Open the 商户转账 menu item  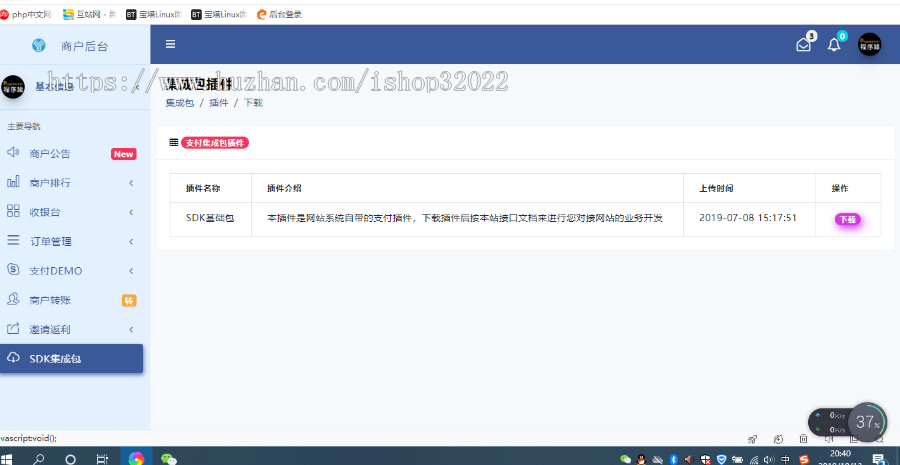coord(72,300)
